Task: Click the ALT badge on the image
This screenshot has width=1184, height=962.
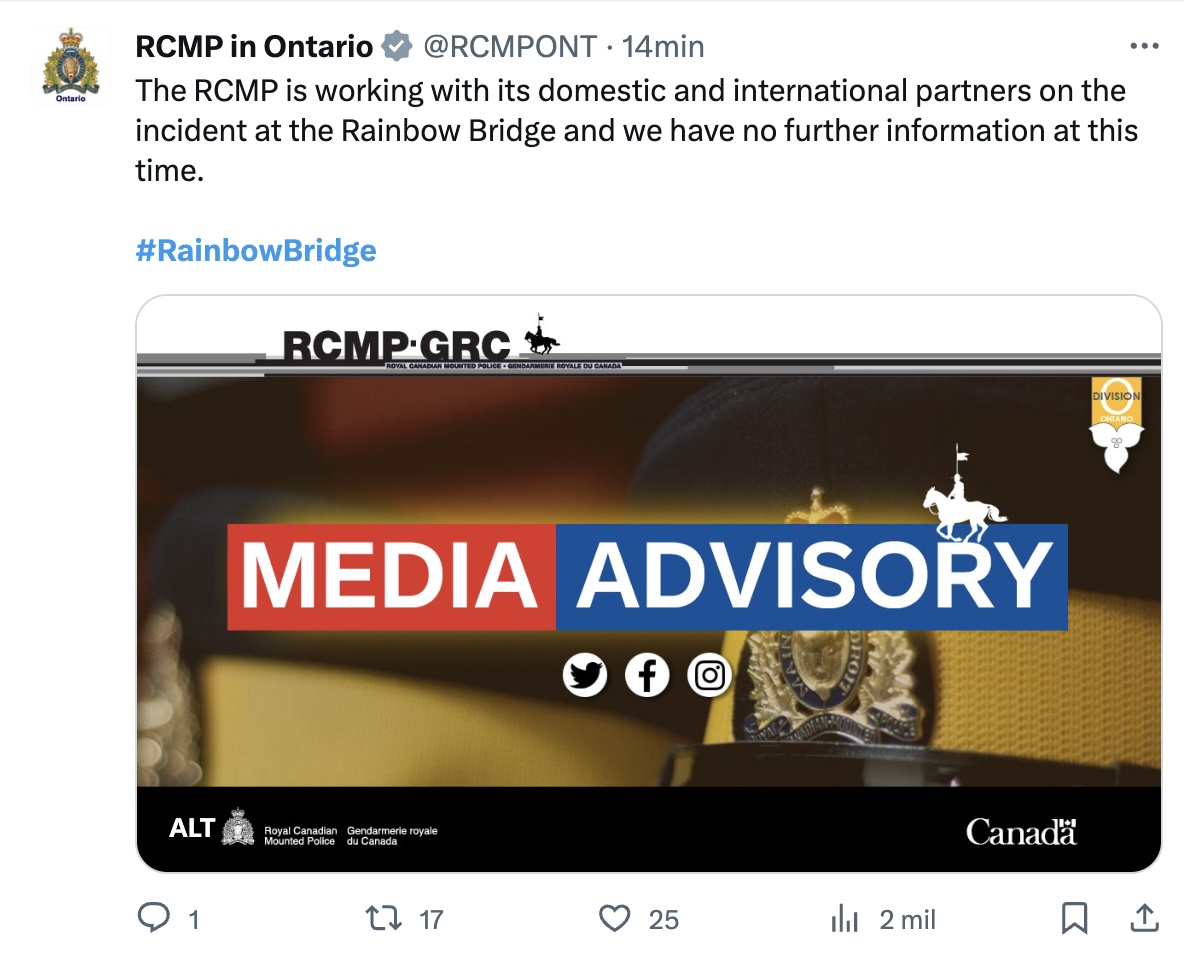Action: (x=192, y=828)
